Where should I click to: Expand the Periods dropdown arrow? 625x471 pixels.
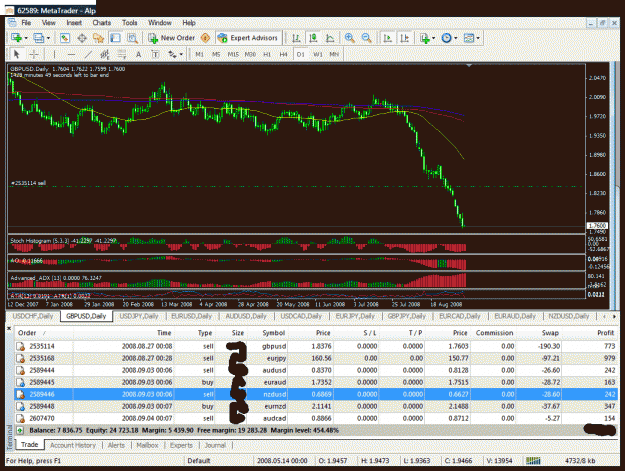[x=456, y=38]
